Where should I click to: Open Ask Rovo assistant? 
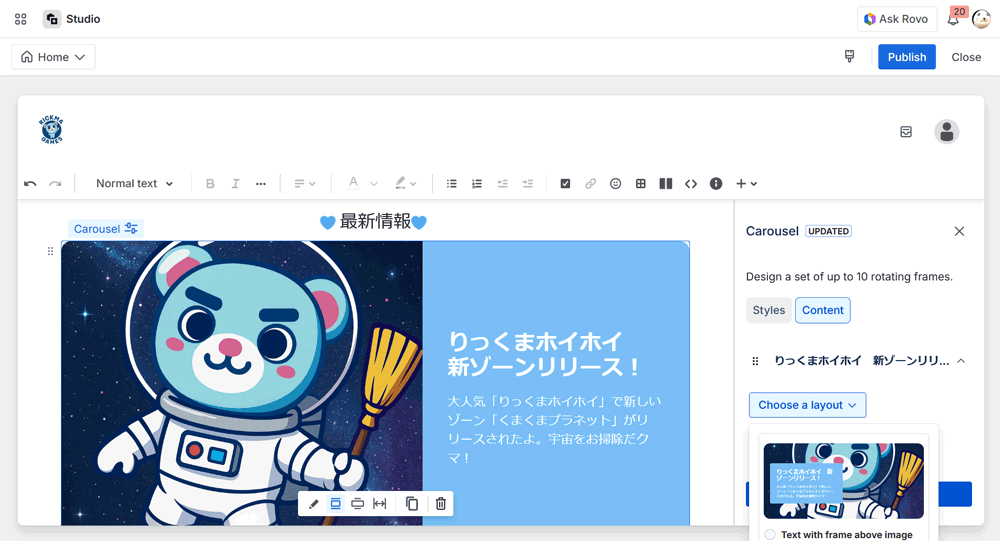pos(897,19)
